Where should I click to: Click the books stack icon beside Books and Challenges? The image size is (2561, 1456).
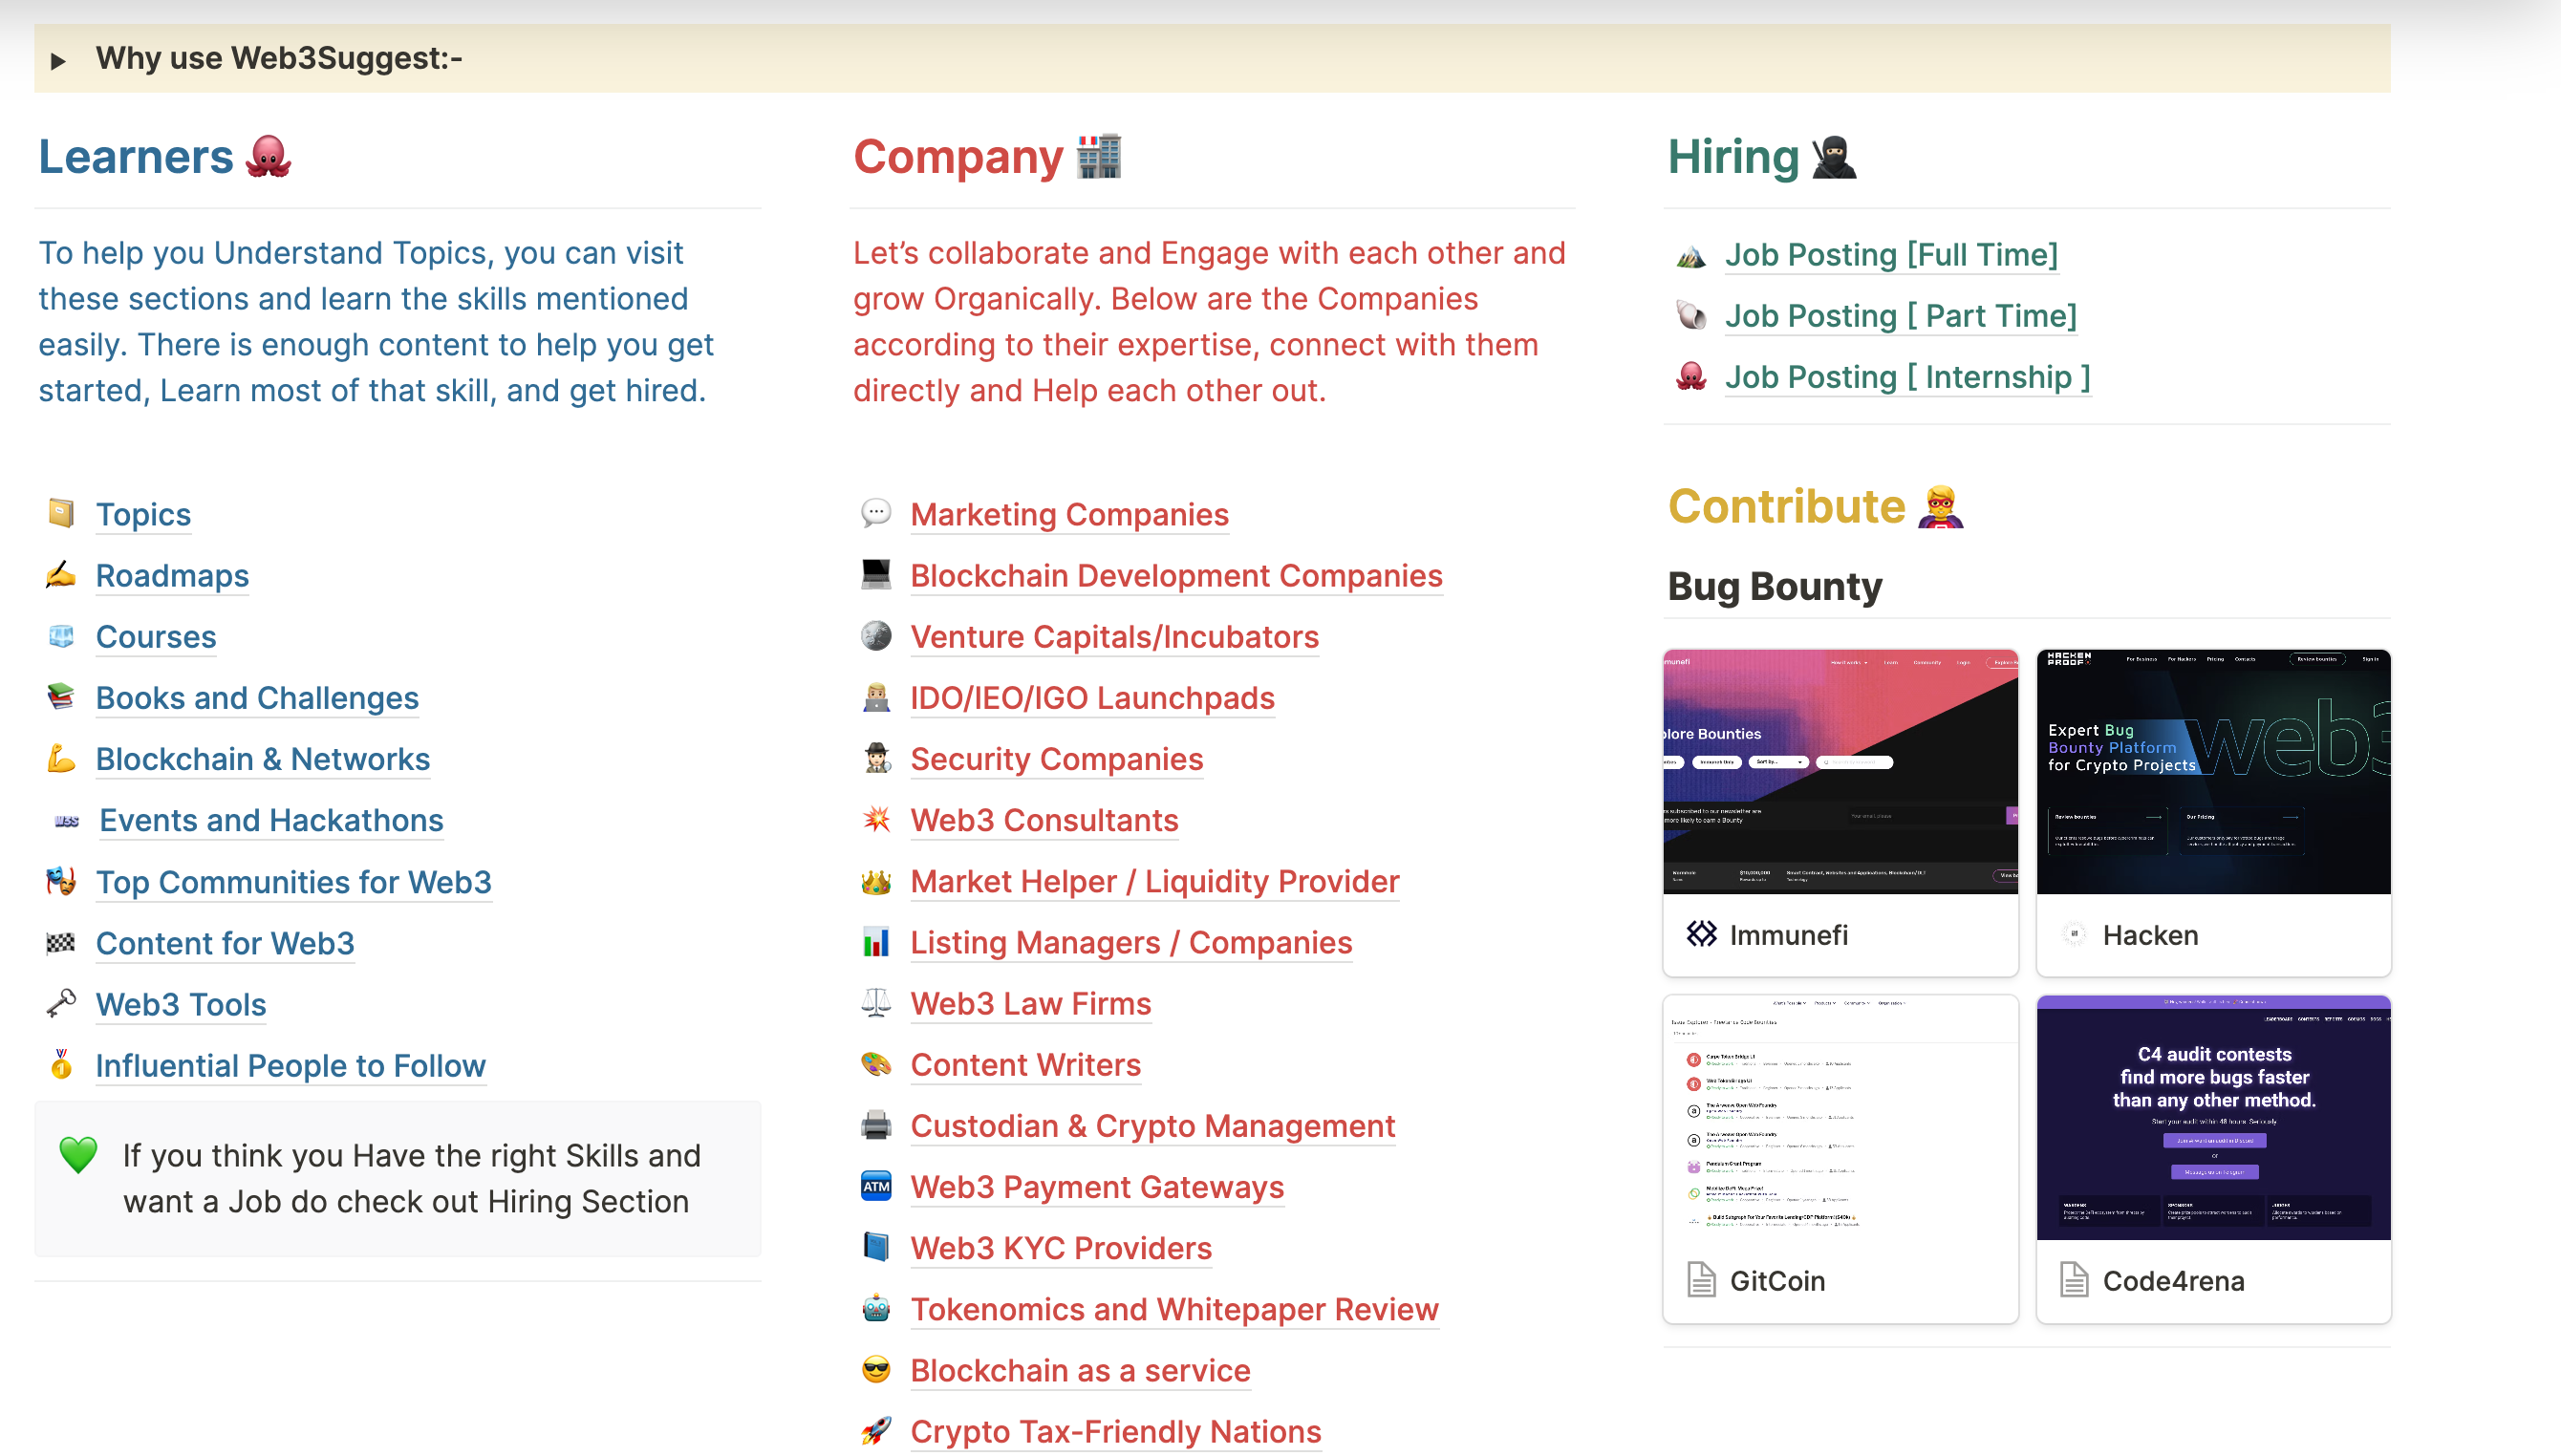click(61, 697)
